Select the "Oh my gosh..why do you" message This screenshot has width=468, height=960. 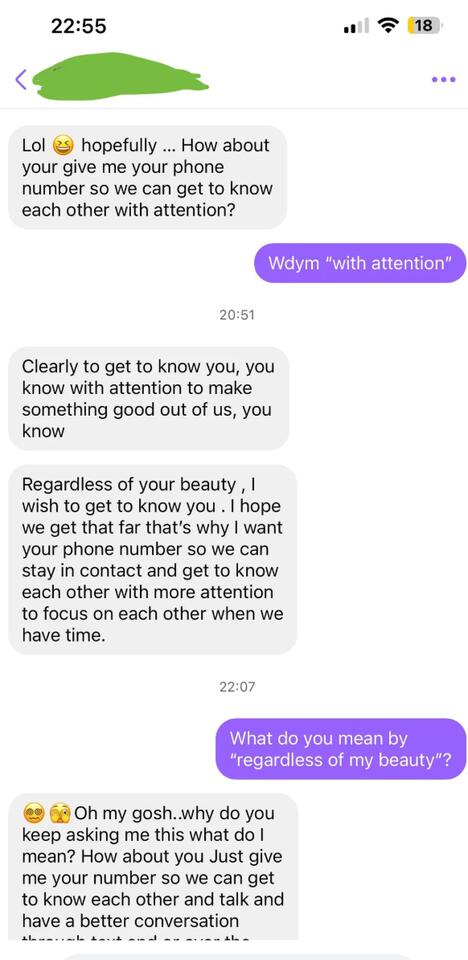coord(153,867)
